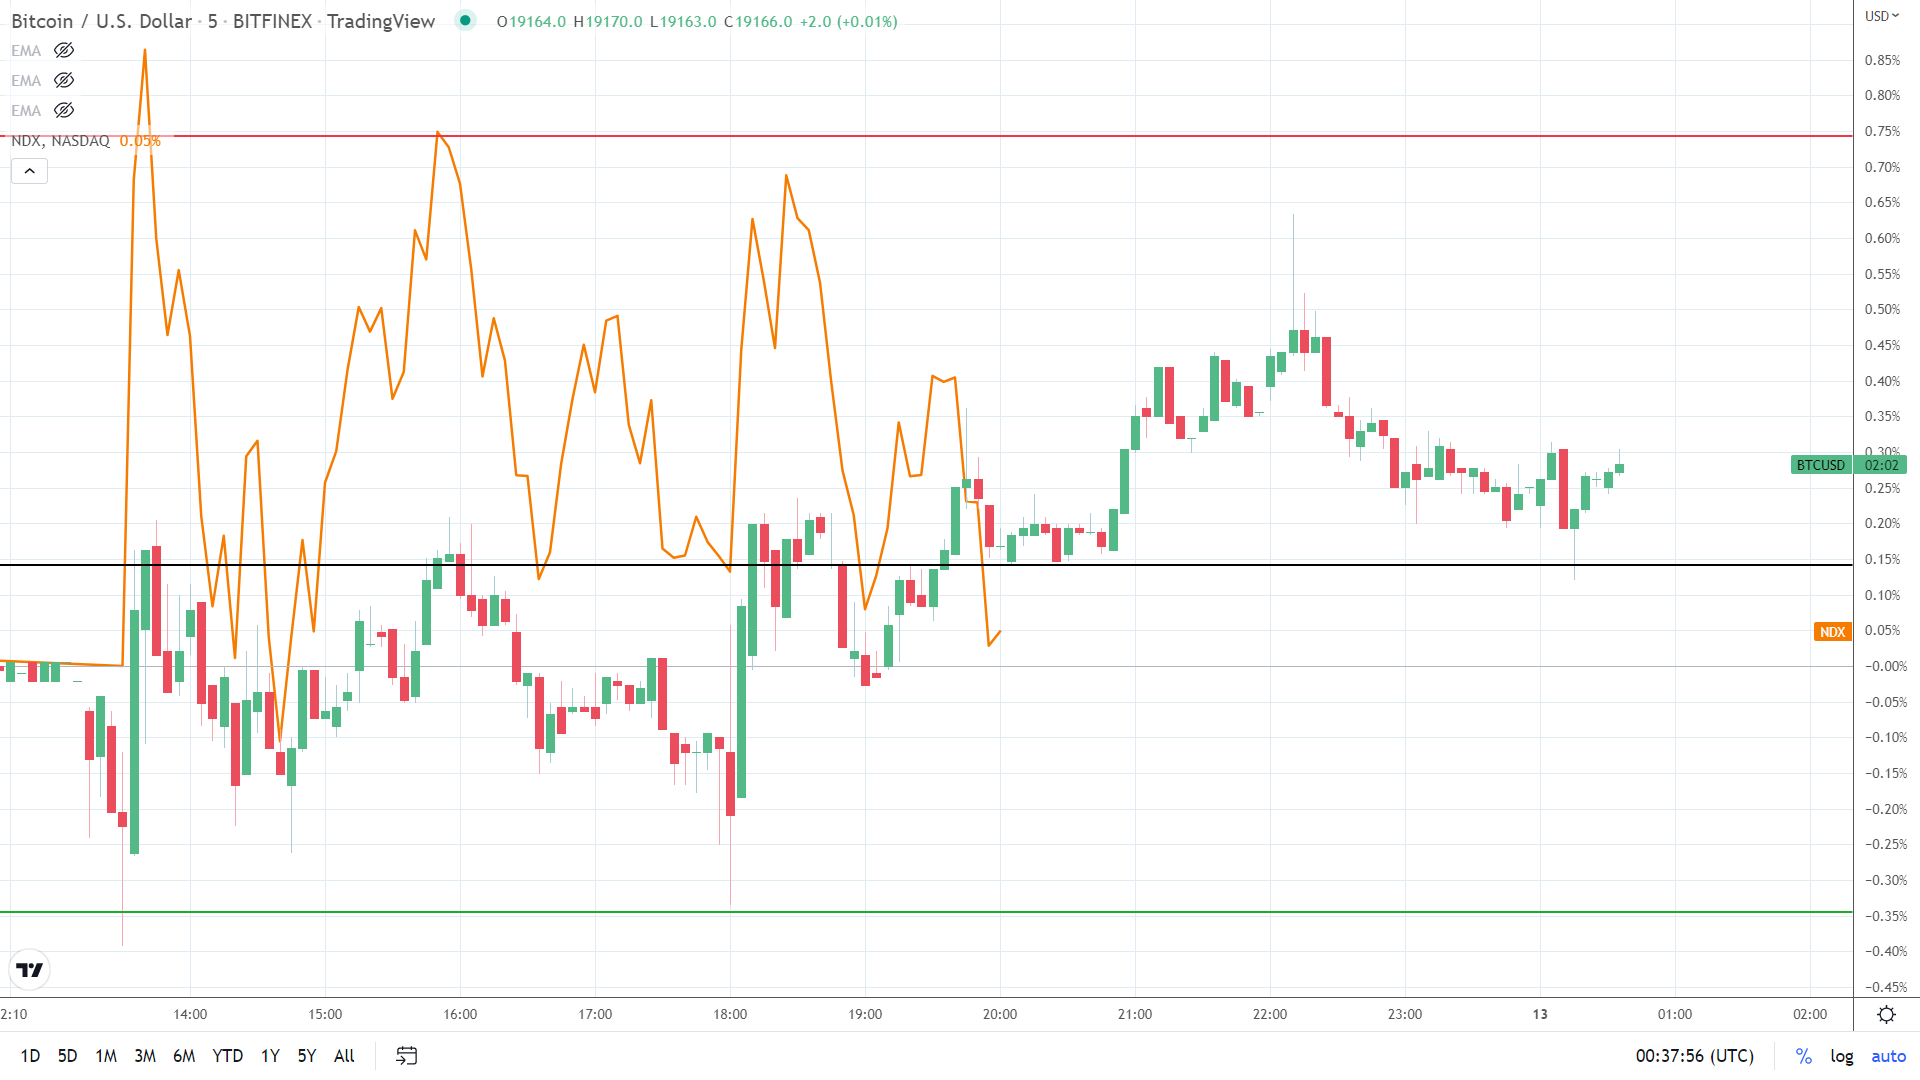Click the orange NDX price scale label
Image resolution: width=1920 pixels, height=1080 pixels.
(1833, 632)
